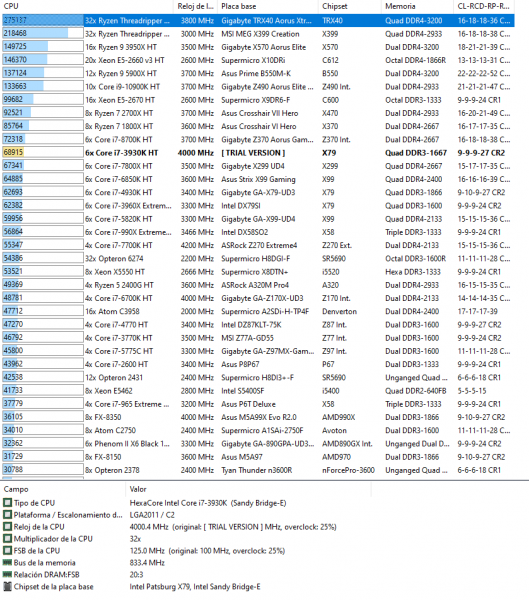Image resolution: width=529 pixels, height=600 pixels.
Task: Sort by the Chipset column header
Action: pyautogui.click(x=350, y=6)
